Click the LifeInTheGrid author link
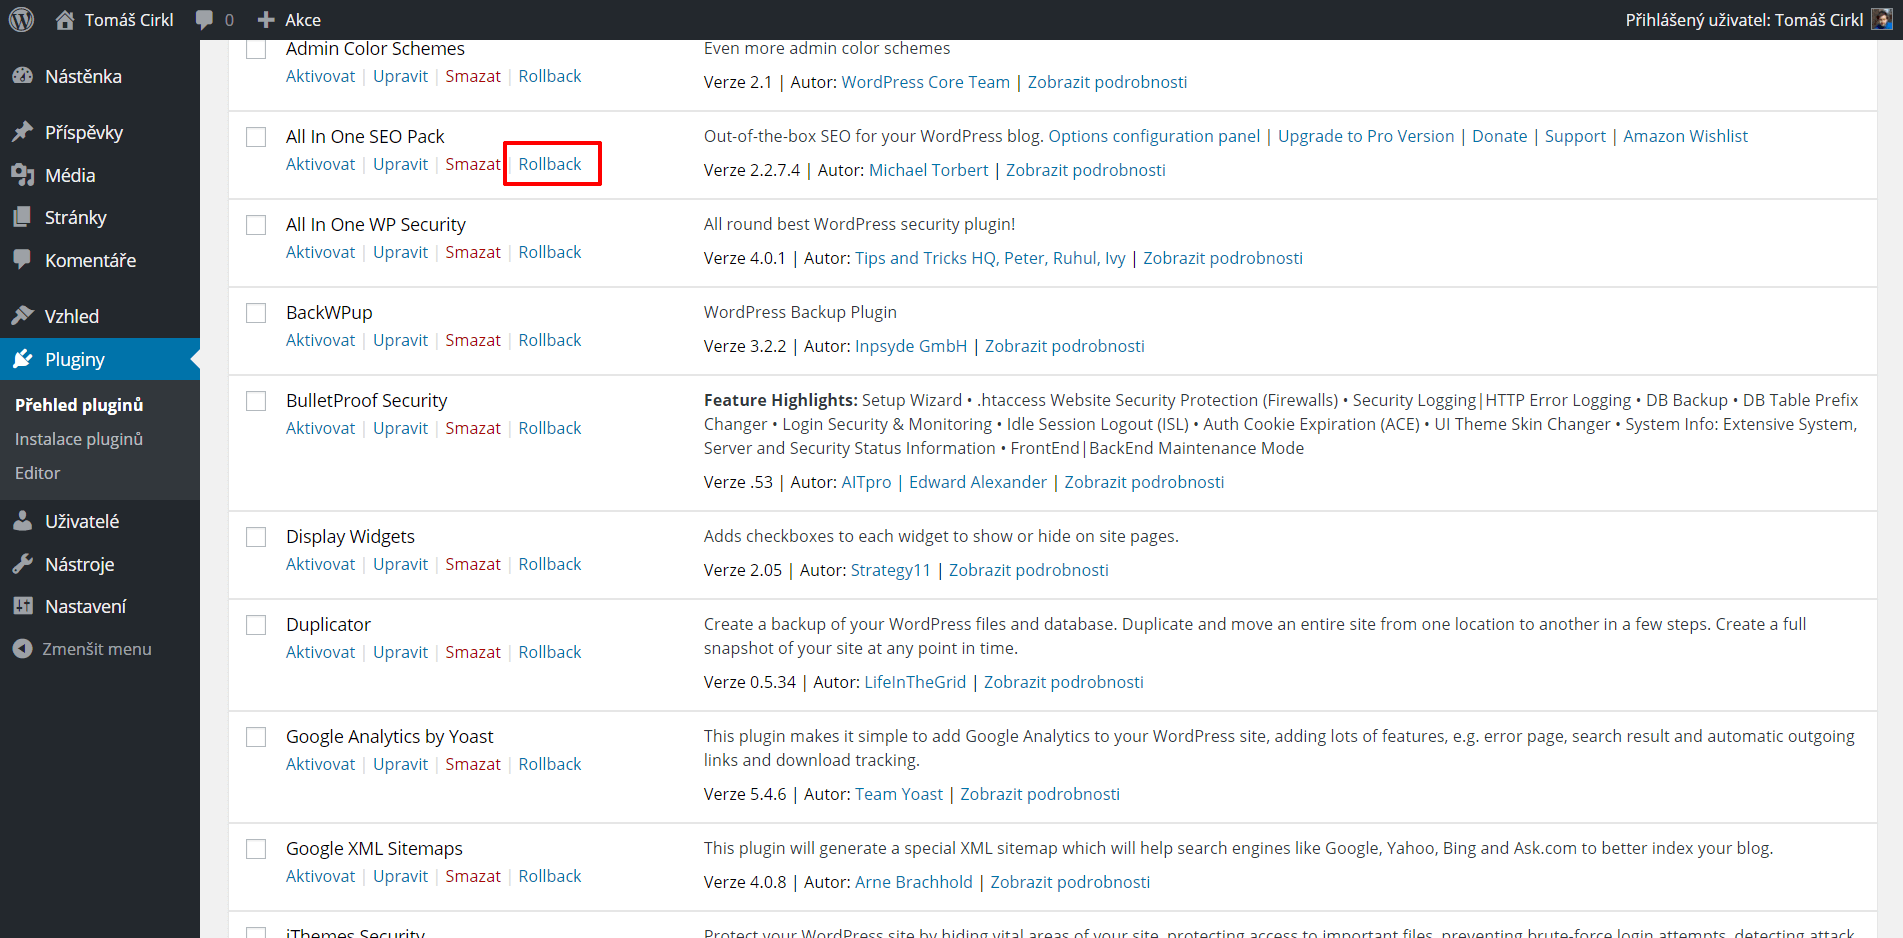The height and width of the screenshot is (938, 1903). [915, 682]
